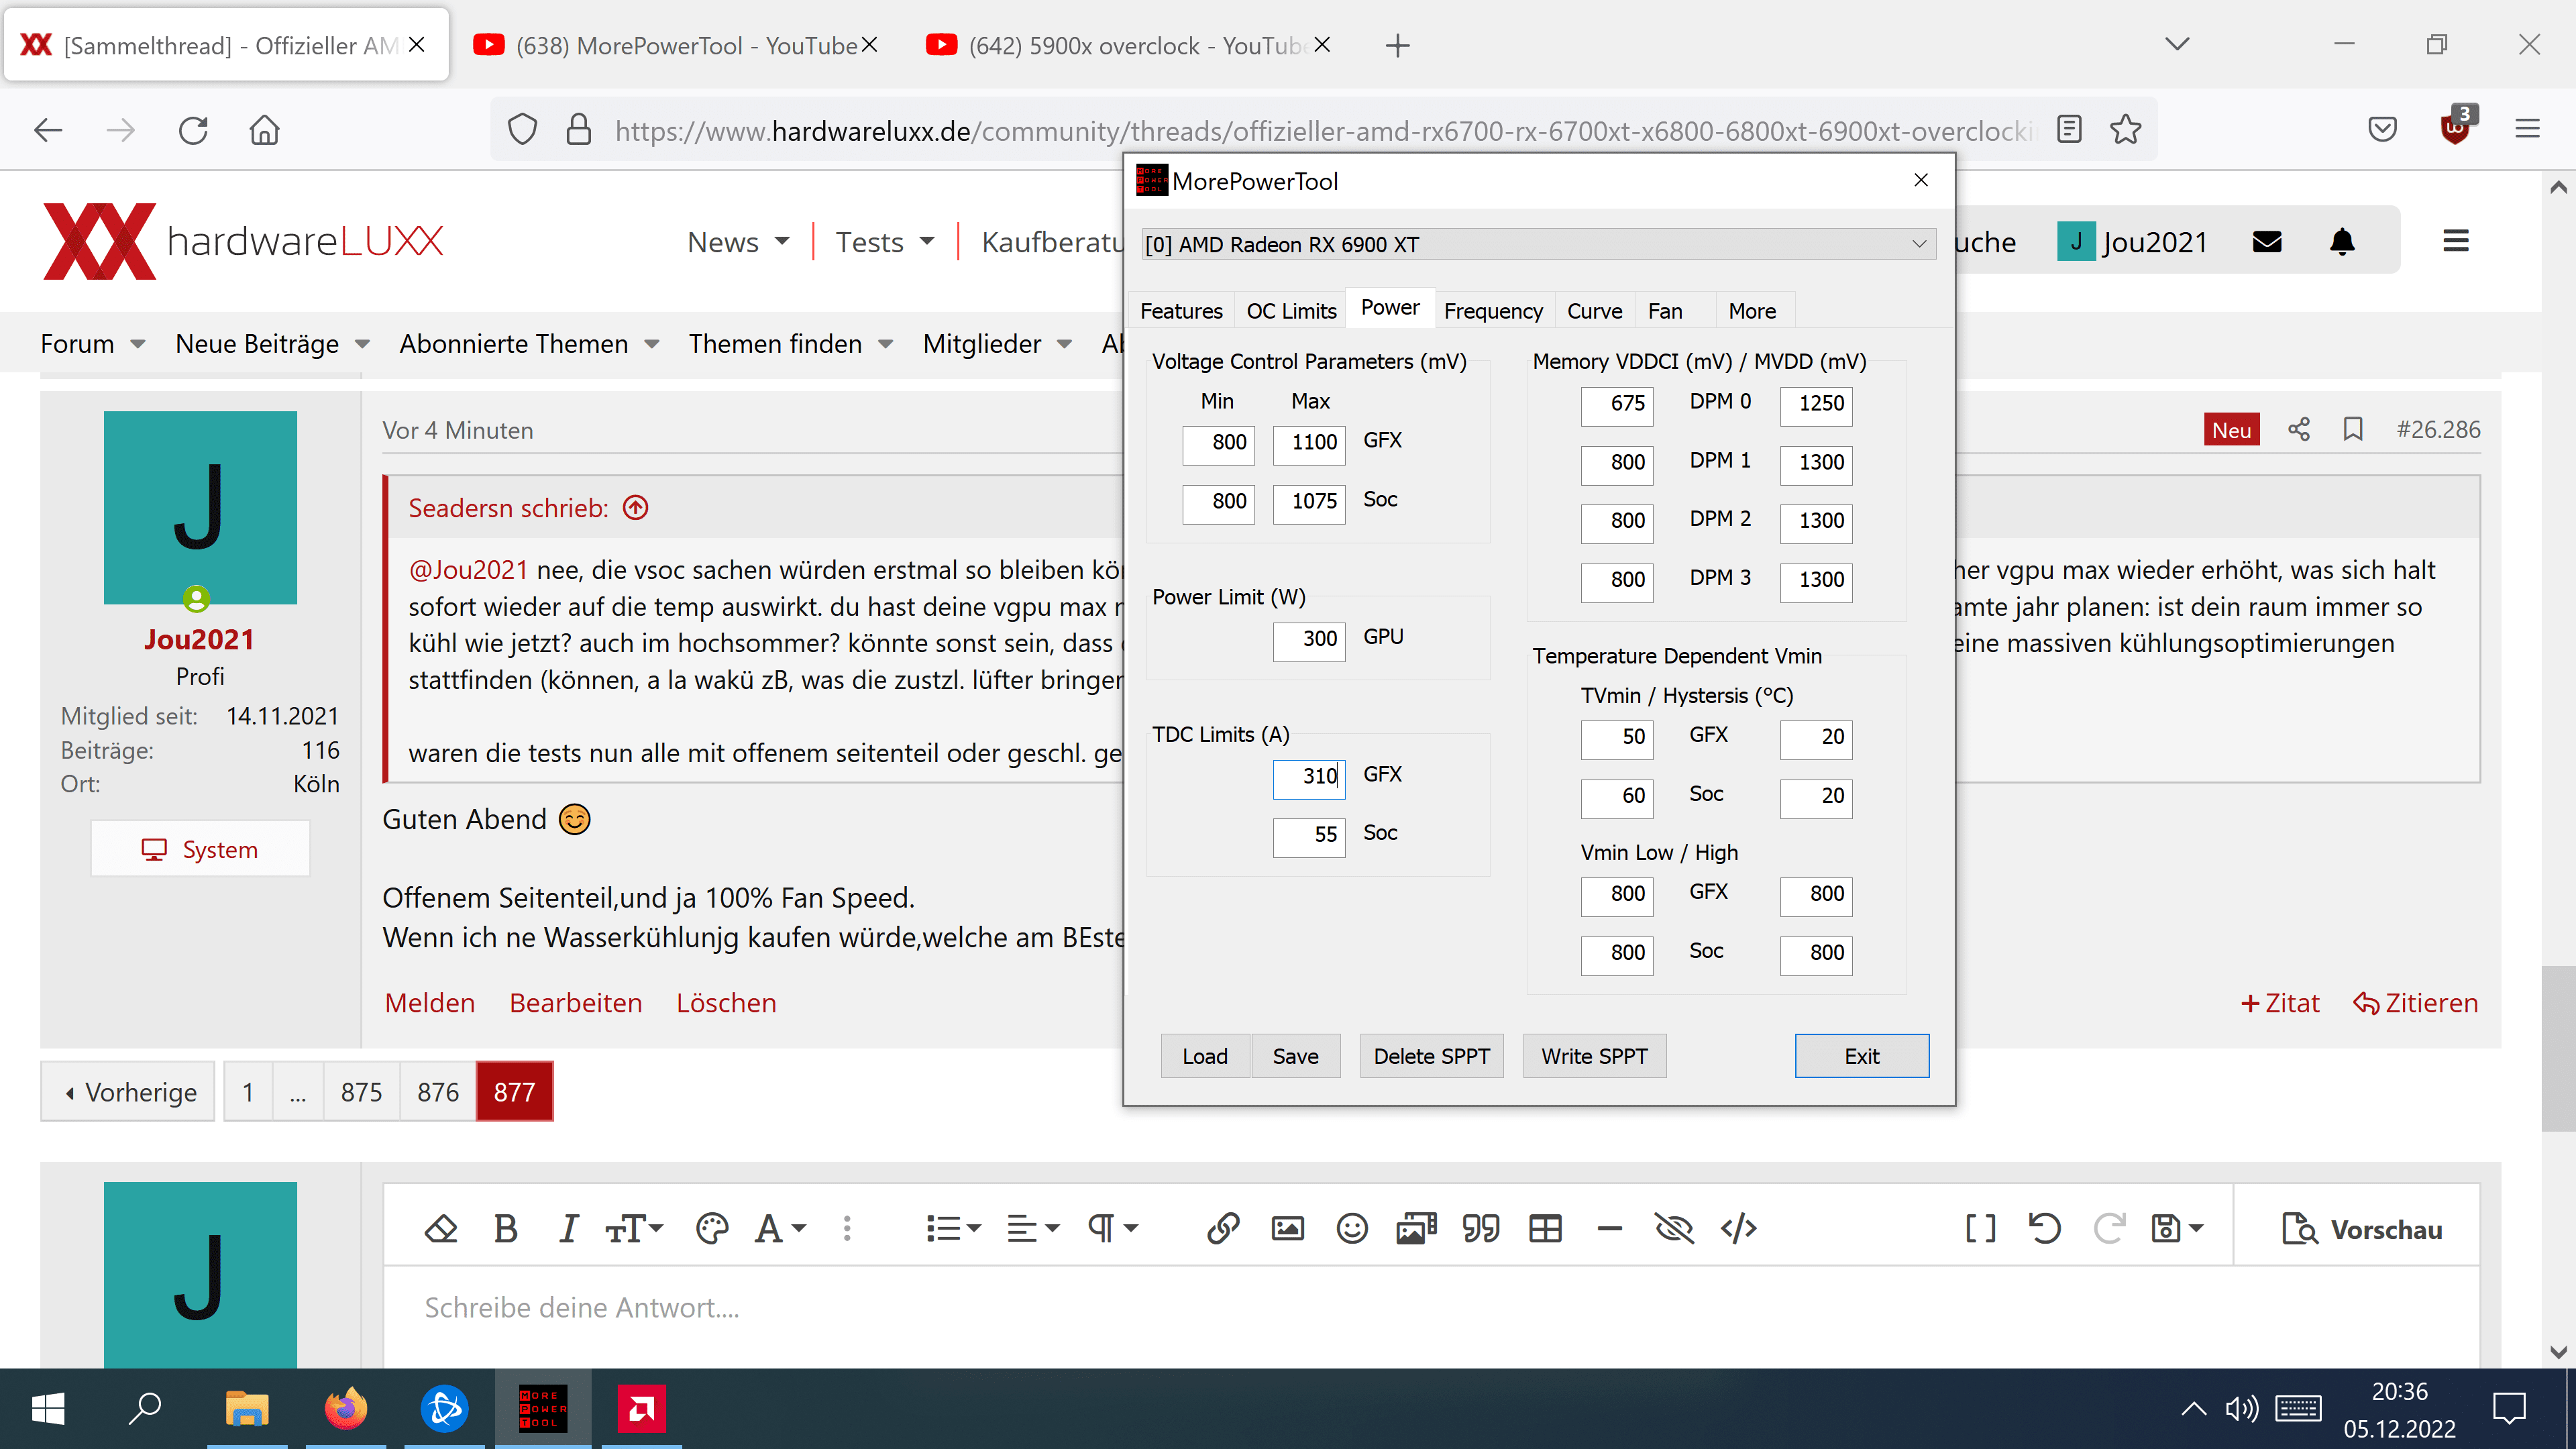Image resolution: width=2576 pixels, height=1449 pixels.
Task: Open notifications bell icon
Action: 2342,242
